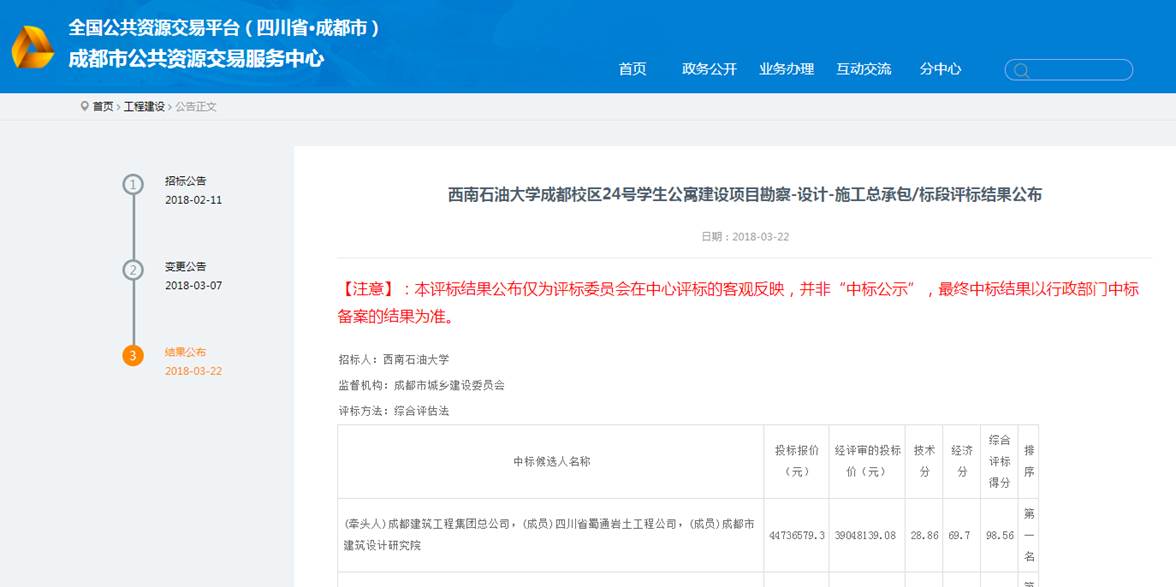The image size is (1176, 587).
Task: Click the red 【注意】 notice paragraph
Action: (x=739, y=303)
